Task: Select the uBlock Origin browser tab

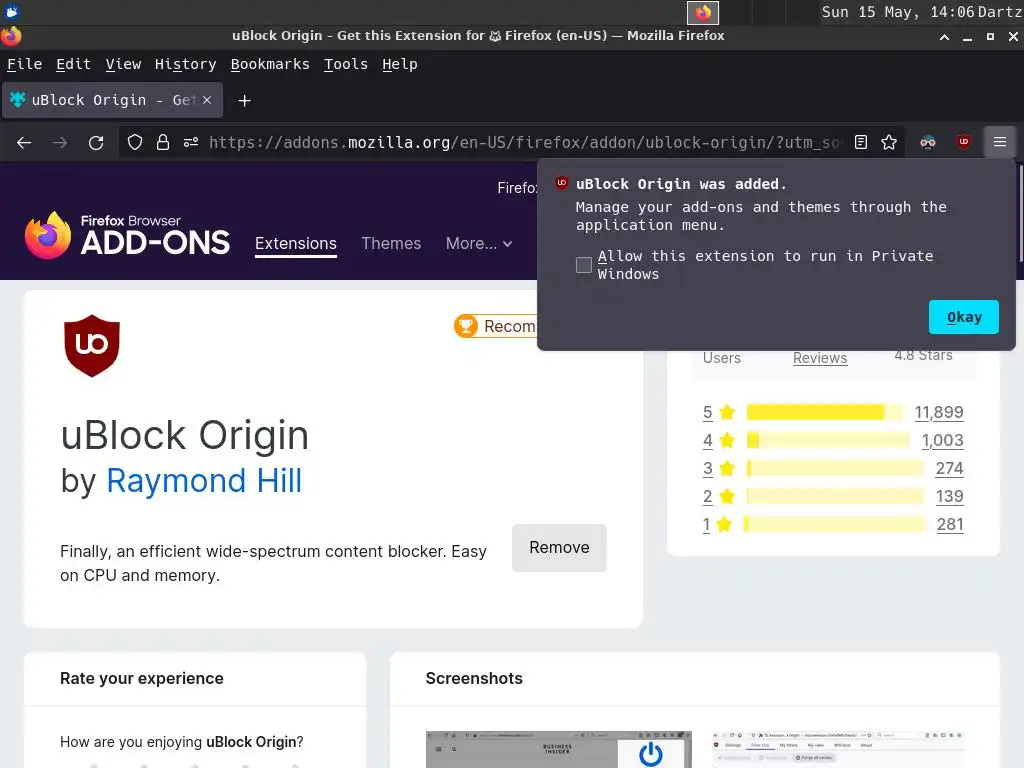Action: tap(112, 100)
